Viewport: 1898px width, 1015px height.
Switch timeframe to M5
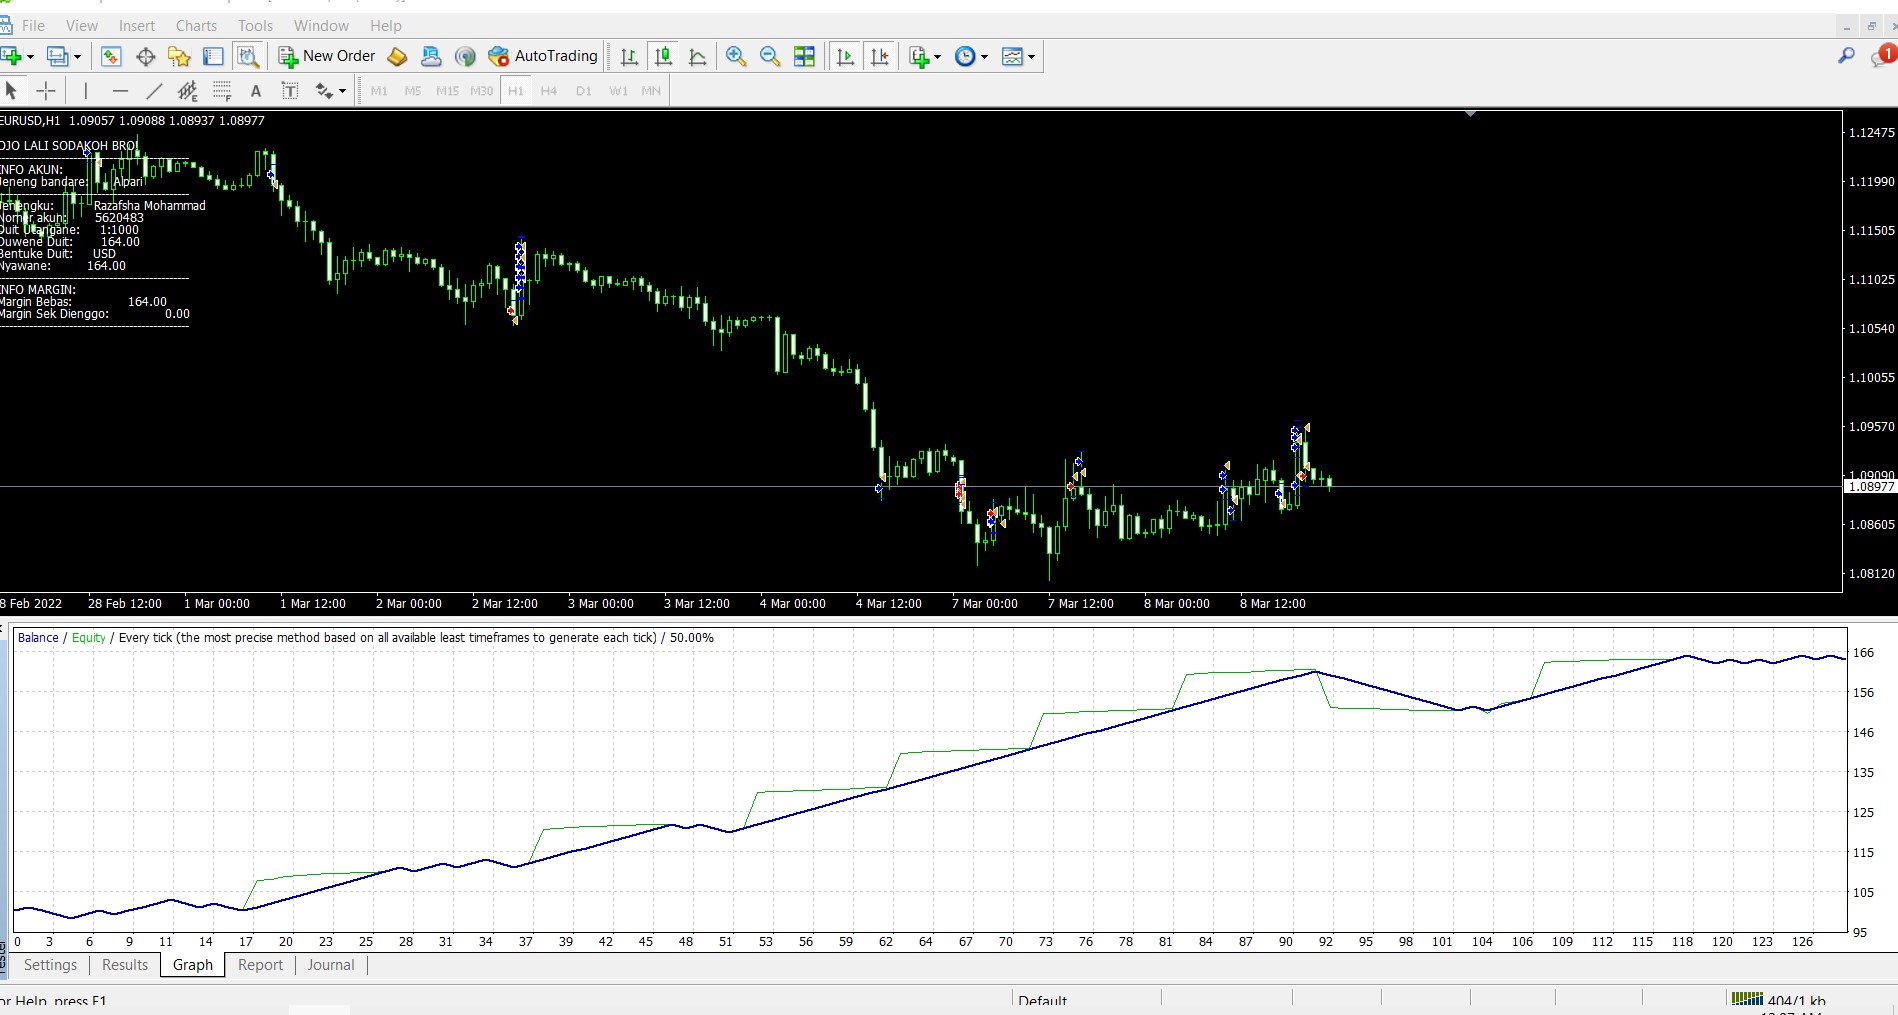[x=413, y=91]
